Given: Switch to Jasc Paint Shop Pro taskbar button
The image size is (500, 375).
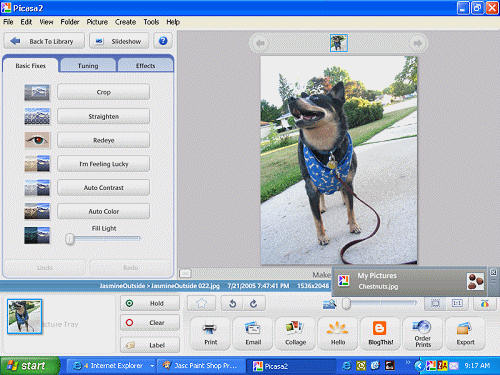Looking at the screenshot, I should [x=201, y=366].
